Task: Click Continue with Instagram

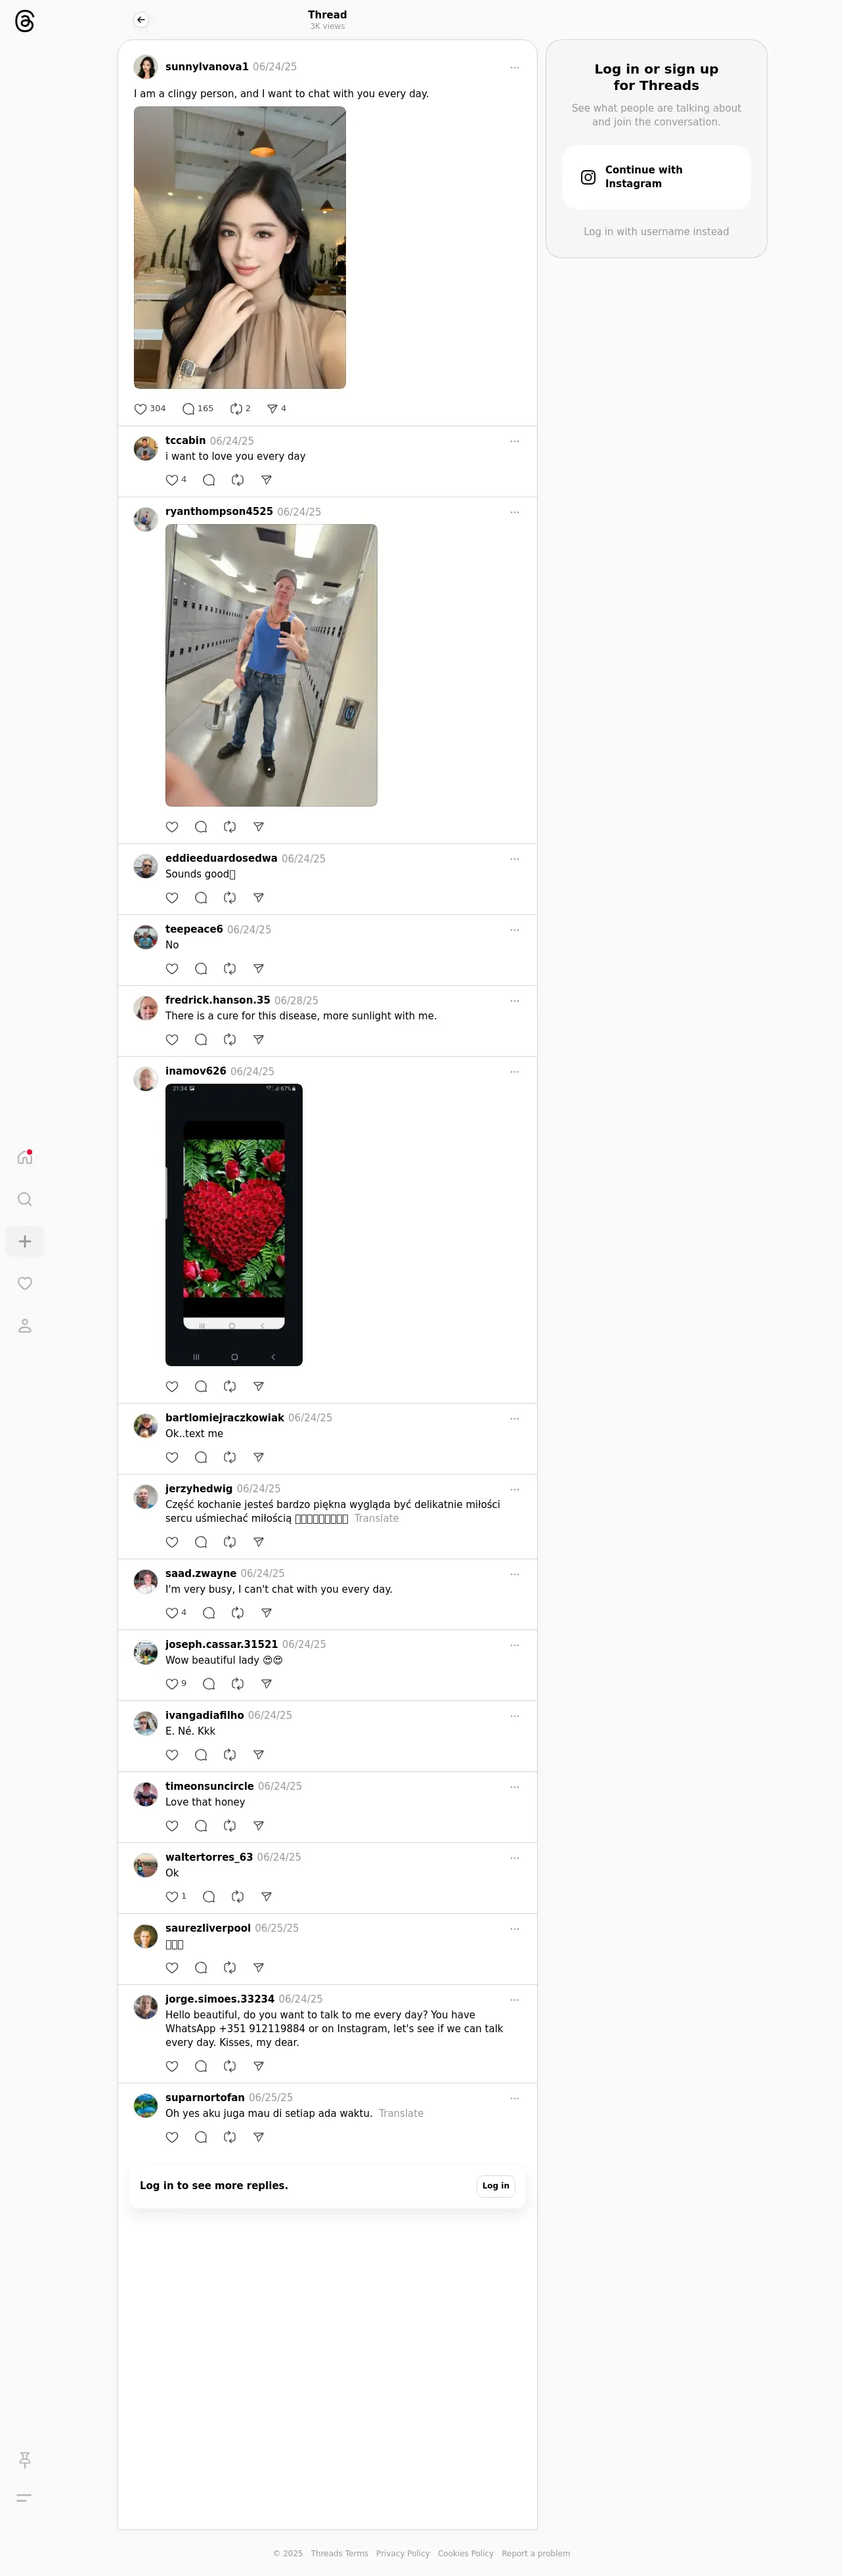Action: [656, 177]
